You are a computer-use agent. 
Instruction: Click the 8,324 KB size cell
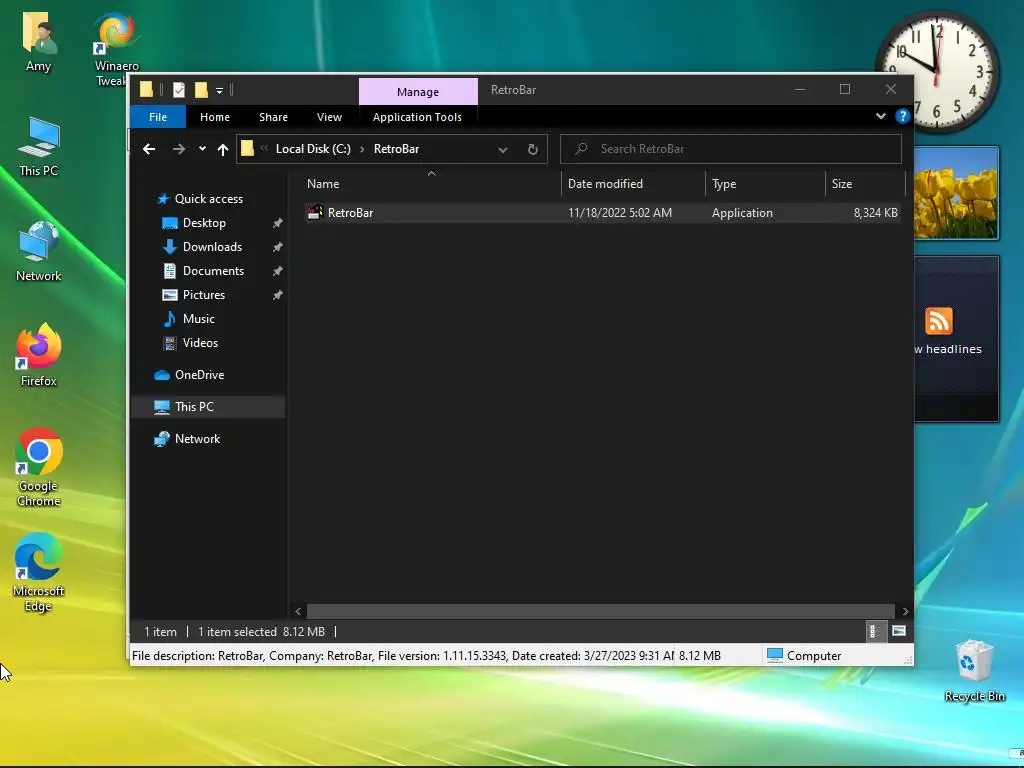tap(875, 213)
